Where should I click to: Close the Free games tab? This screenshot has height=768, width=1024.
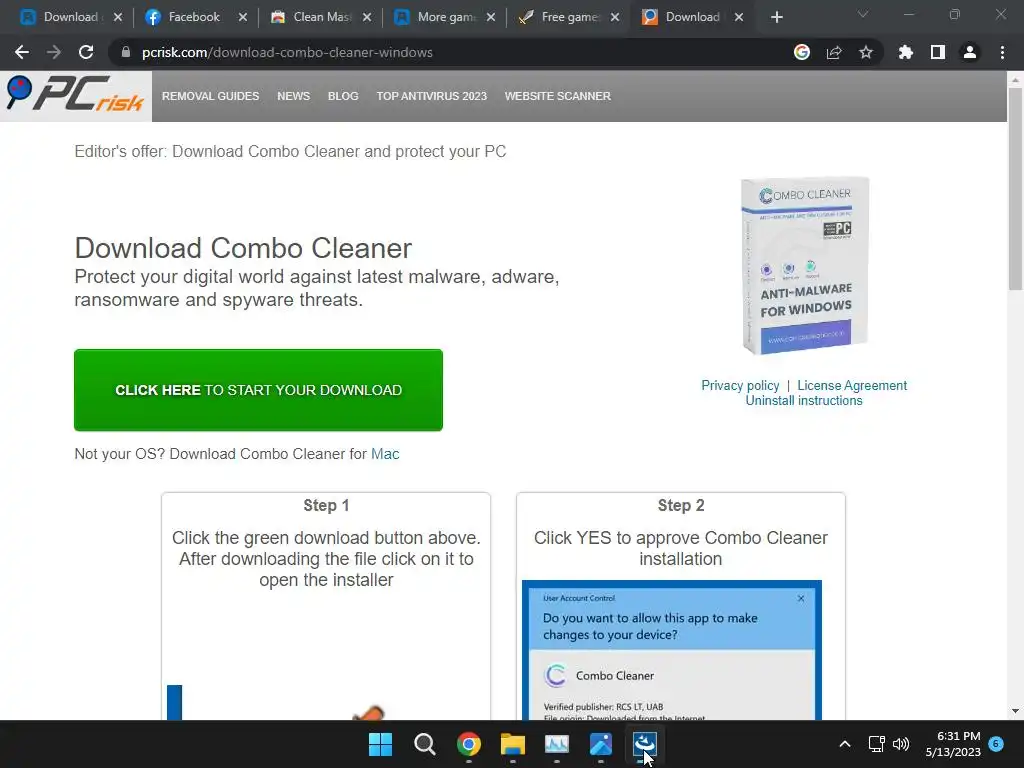click(x=615, y=17)
